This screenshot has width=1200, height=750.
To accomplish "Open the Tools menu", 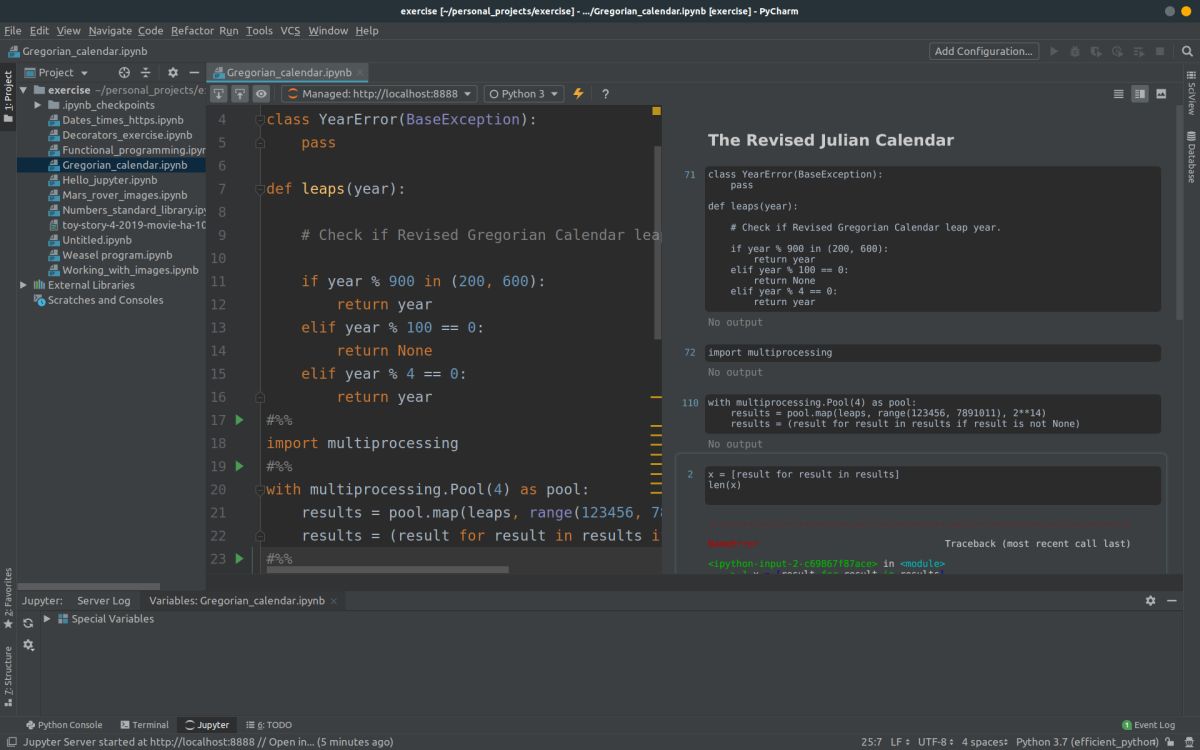I will click(x=259, y=31).
